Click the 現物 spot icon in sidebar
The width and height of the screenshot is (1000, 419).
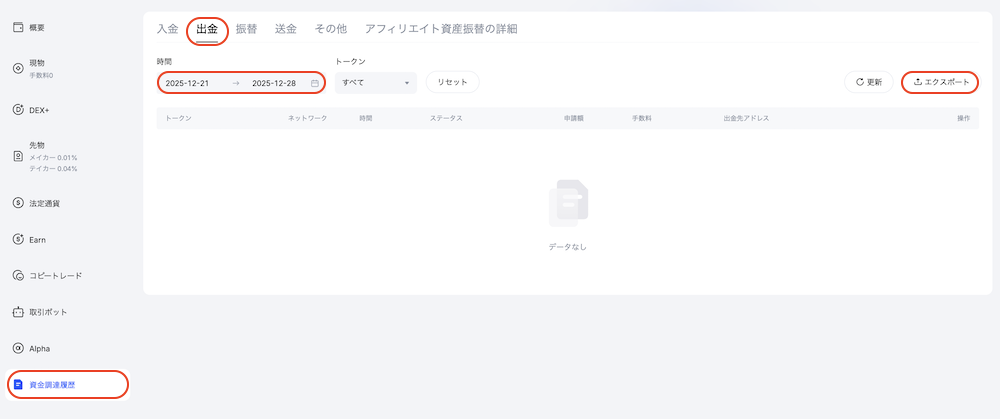(x=18, y=68)
